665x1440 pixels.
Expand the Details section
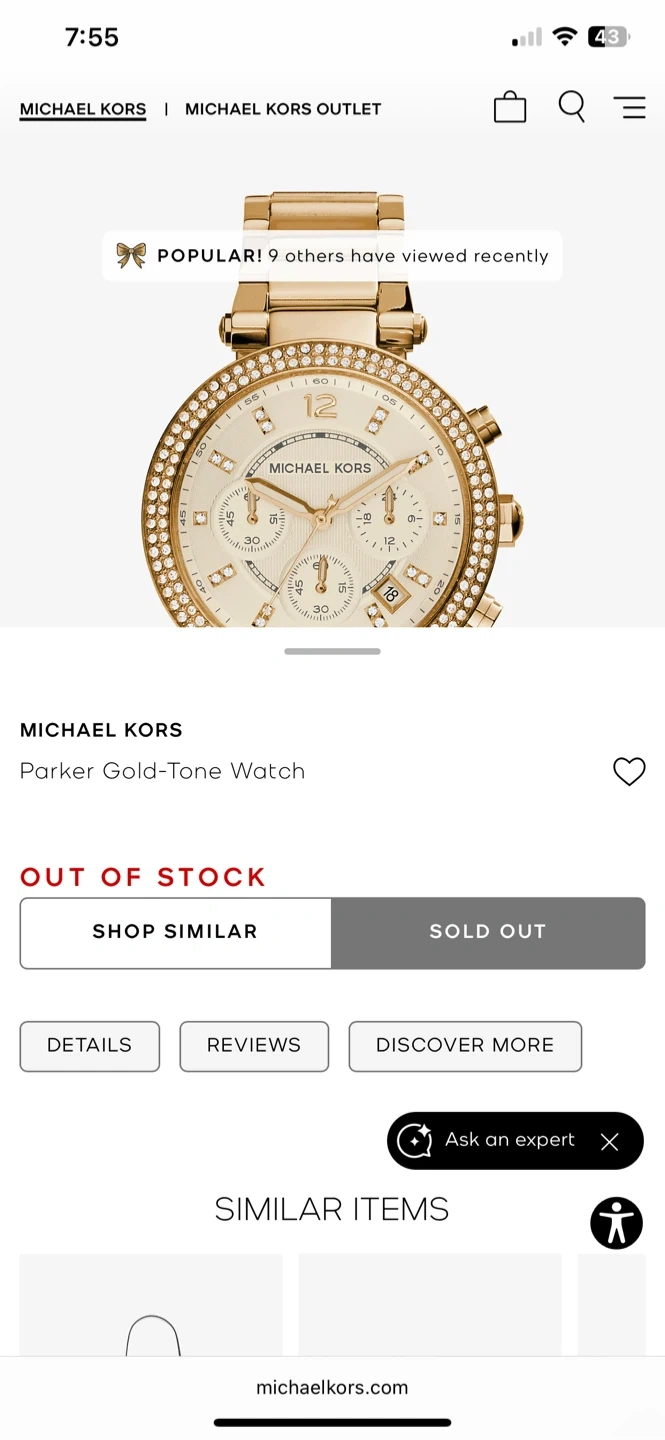90,1045
